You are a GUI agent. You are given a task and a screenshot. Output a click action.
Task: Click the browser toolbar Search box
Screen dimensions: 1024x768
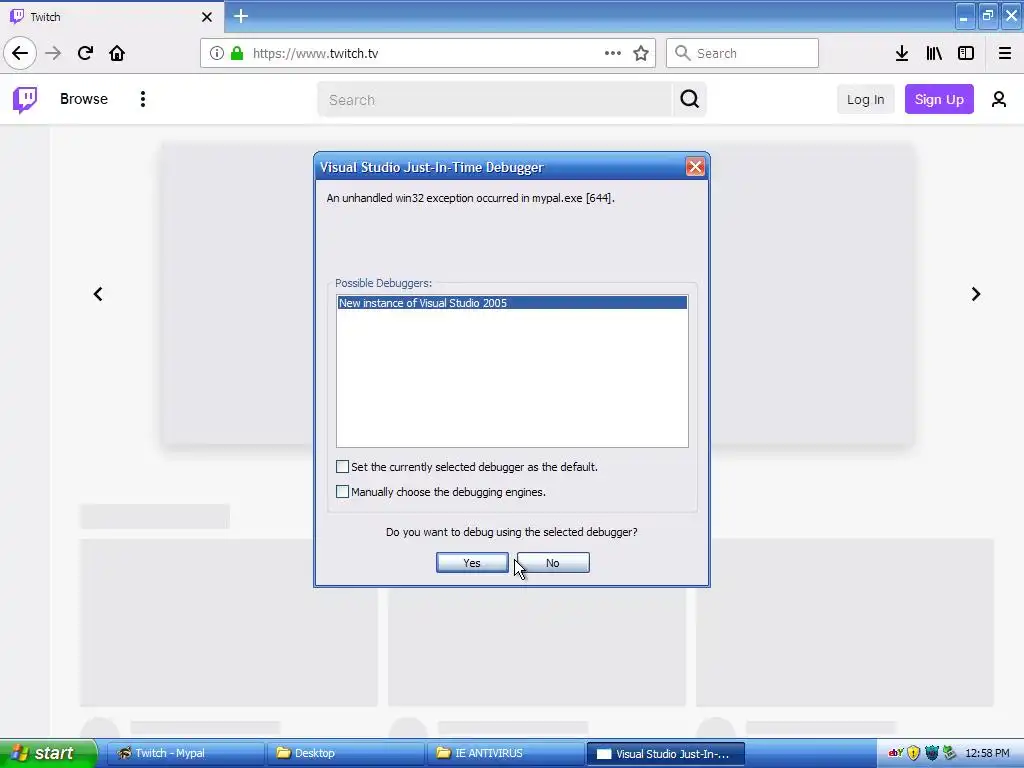(x=742, y=53)
